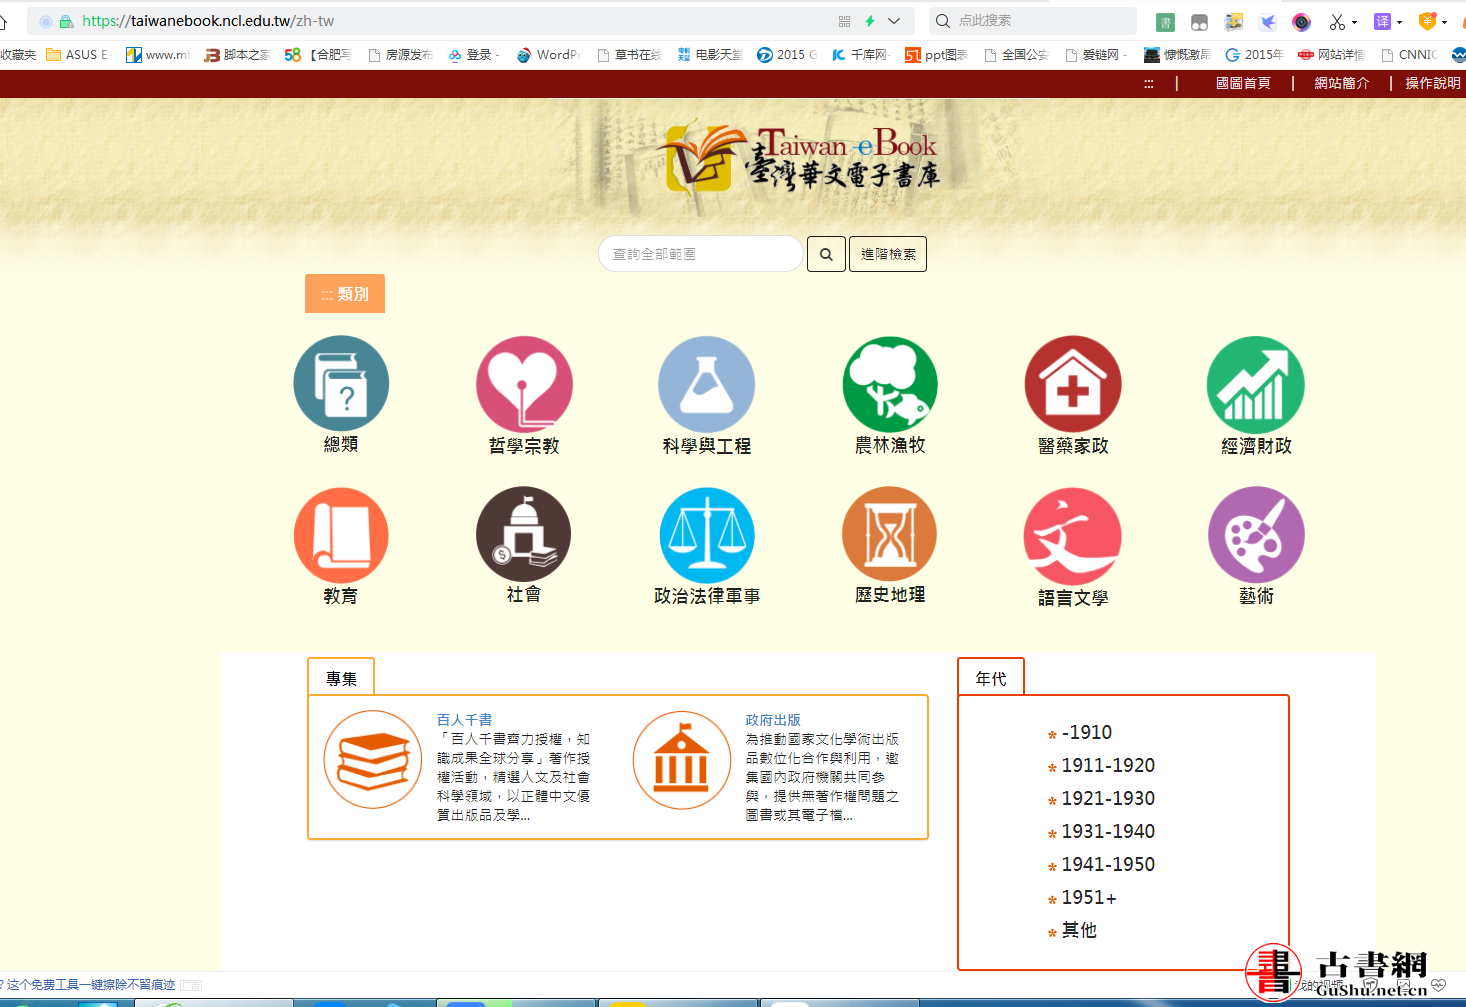Select the 1921-1930 era link
This screenshot has width=1466, height=1007.
click(x=1108, y=798)
